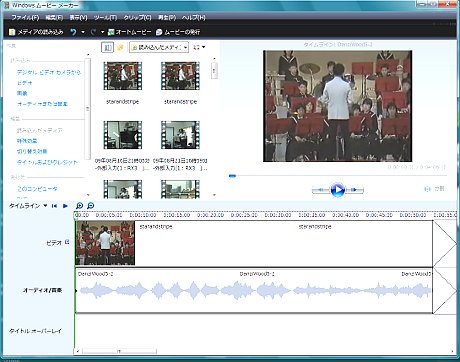Viewport: 460px width, 362px height.
Task: Play the timeline
Action: pos(65,206)
